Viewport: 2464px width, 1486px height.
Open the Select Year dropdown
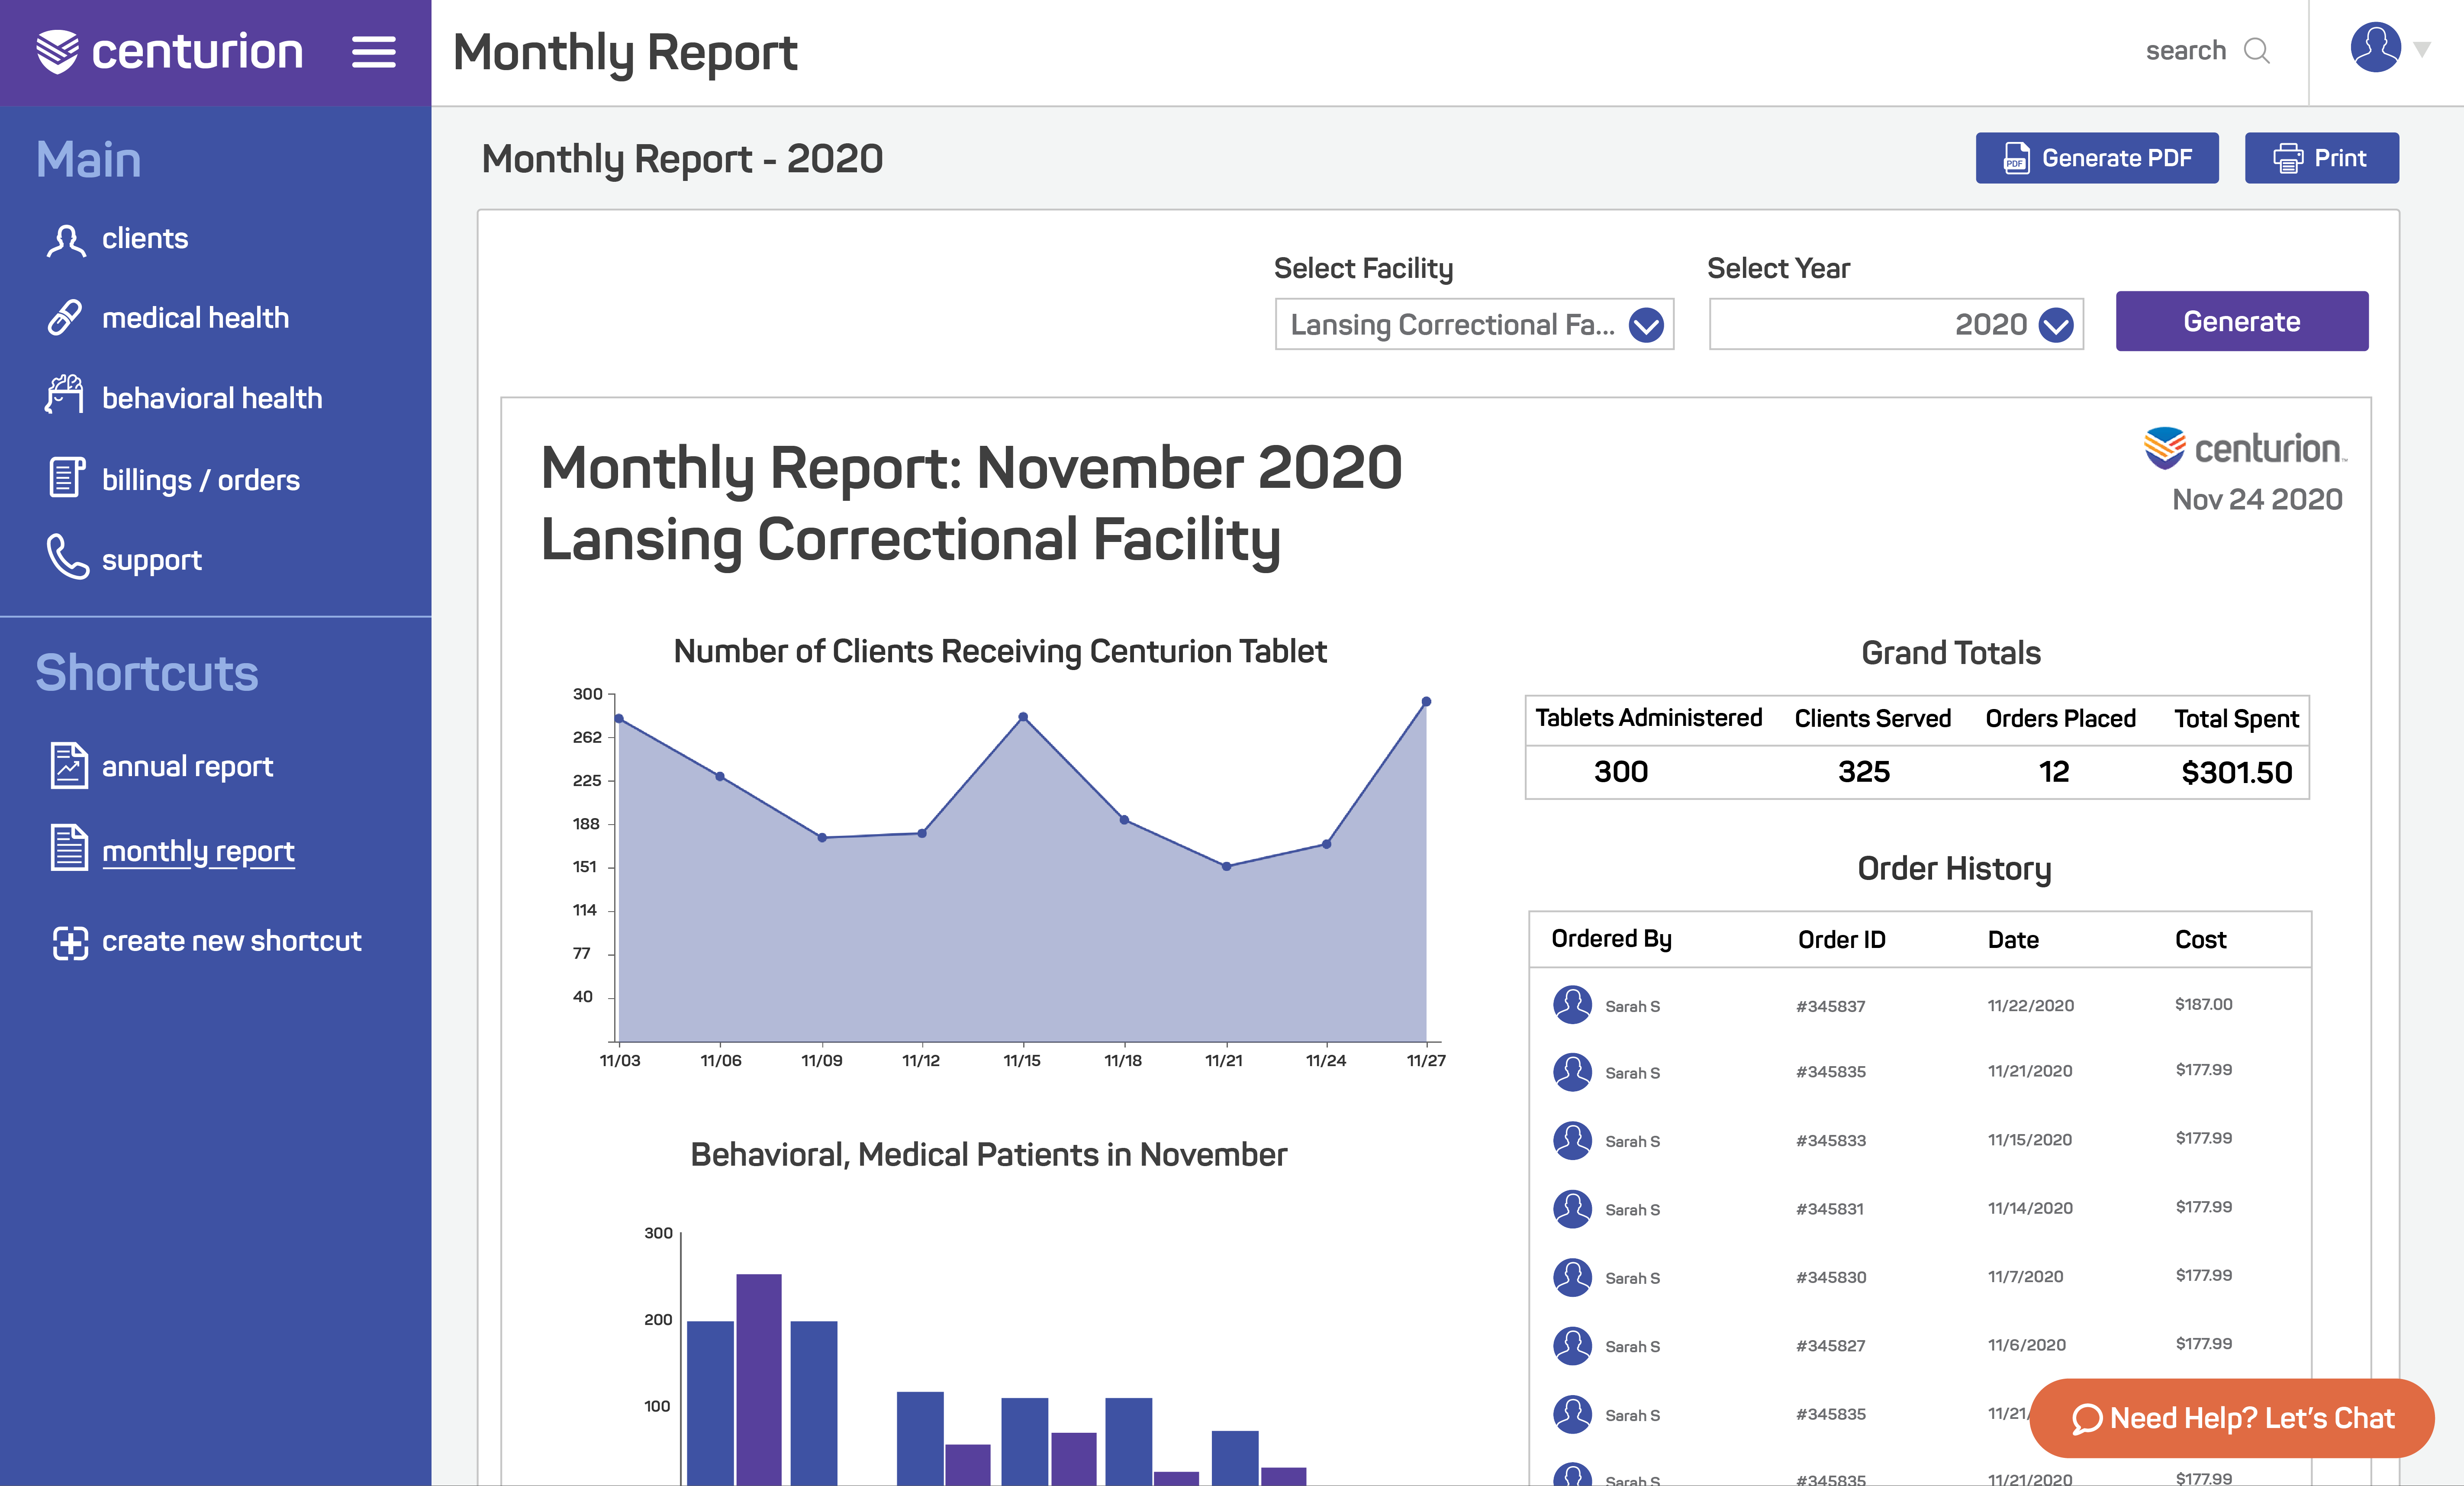1896,324
